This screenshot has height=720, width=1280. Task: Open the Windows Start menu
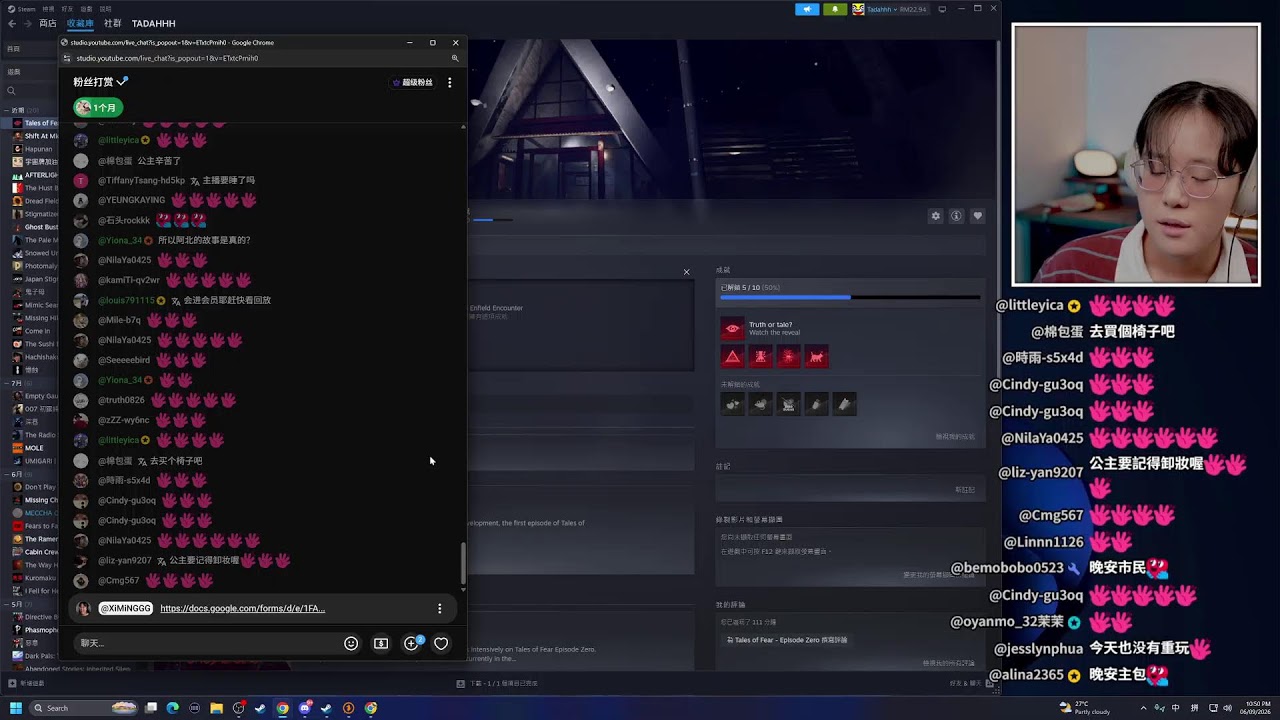coord(16,708)
